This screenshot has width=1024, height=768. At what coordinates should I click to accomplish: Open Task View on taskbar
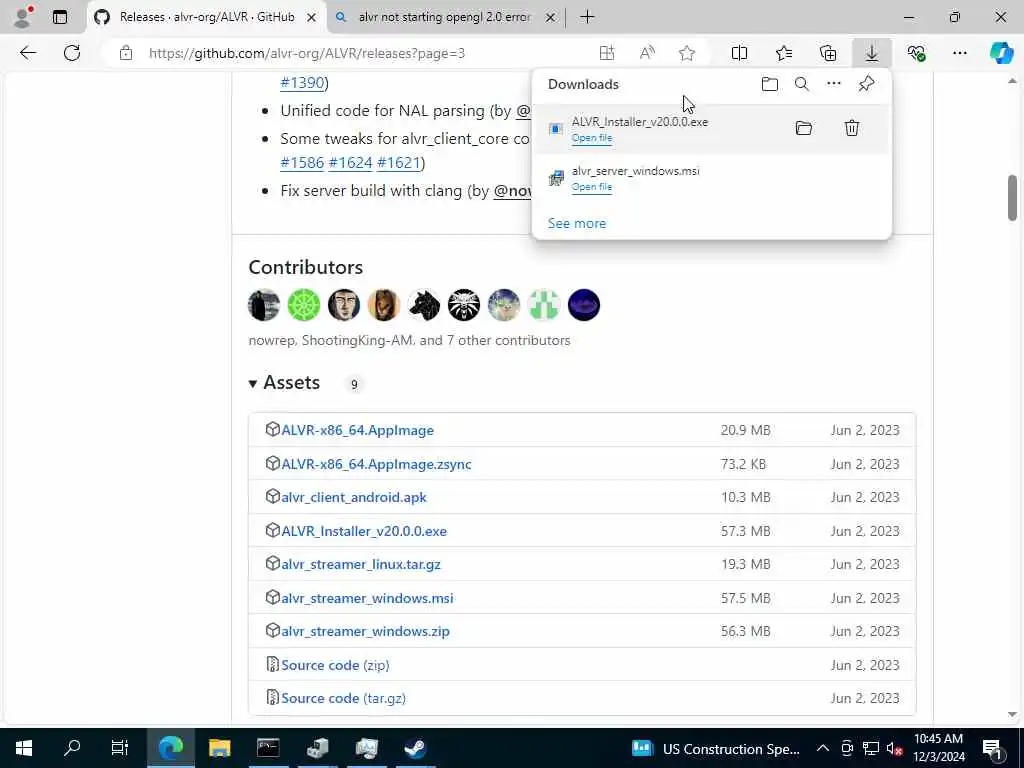tap(120, 748)
